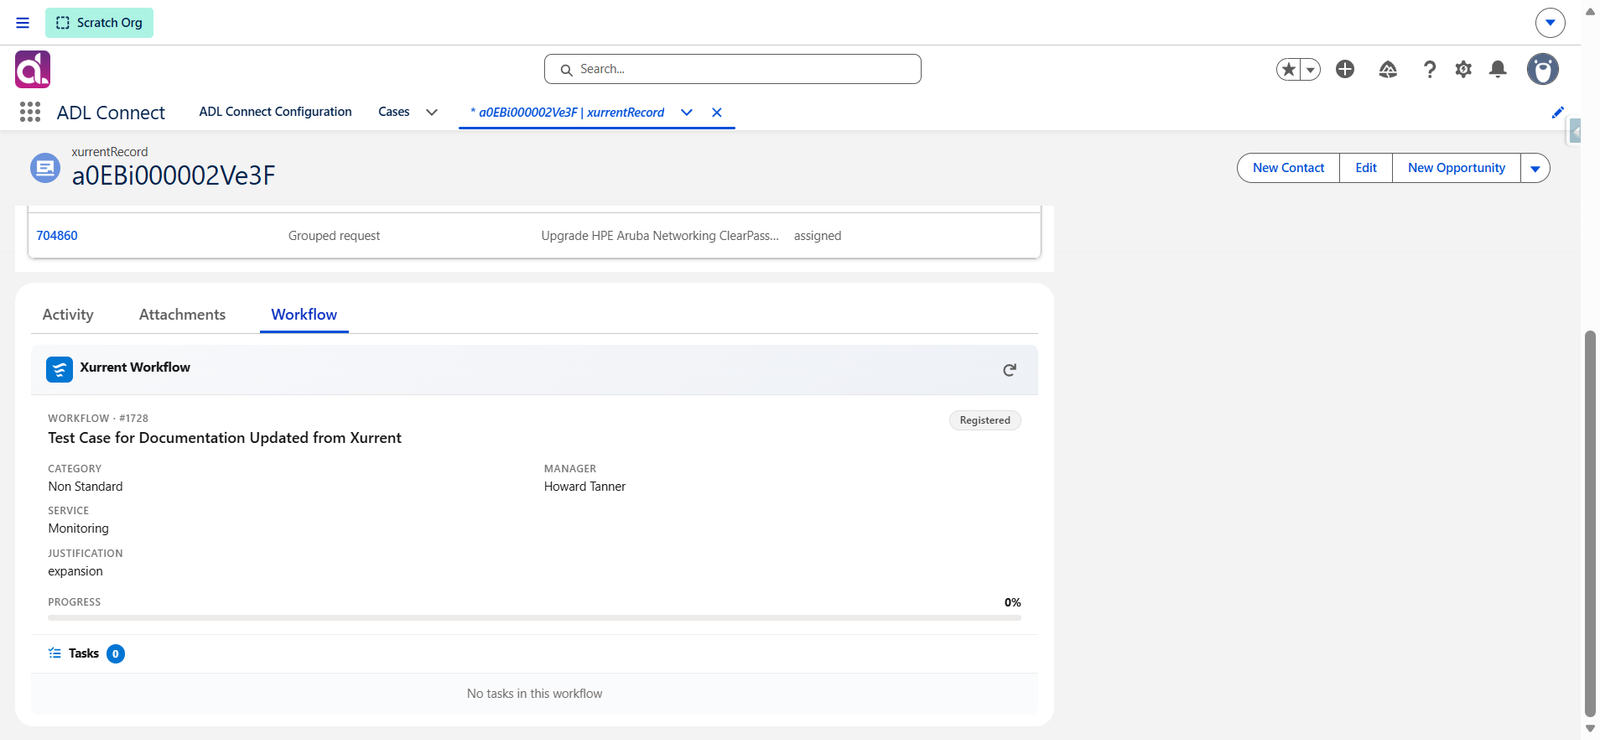Expand the xurrentRecord tab actions chevron

coord(687,112)
